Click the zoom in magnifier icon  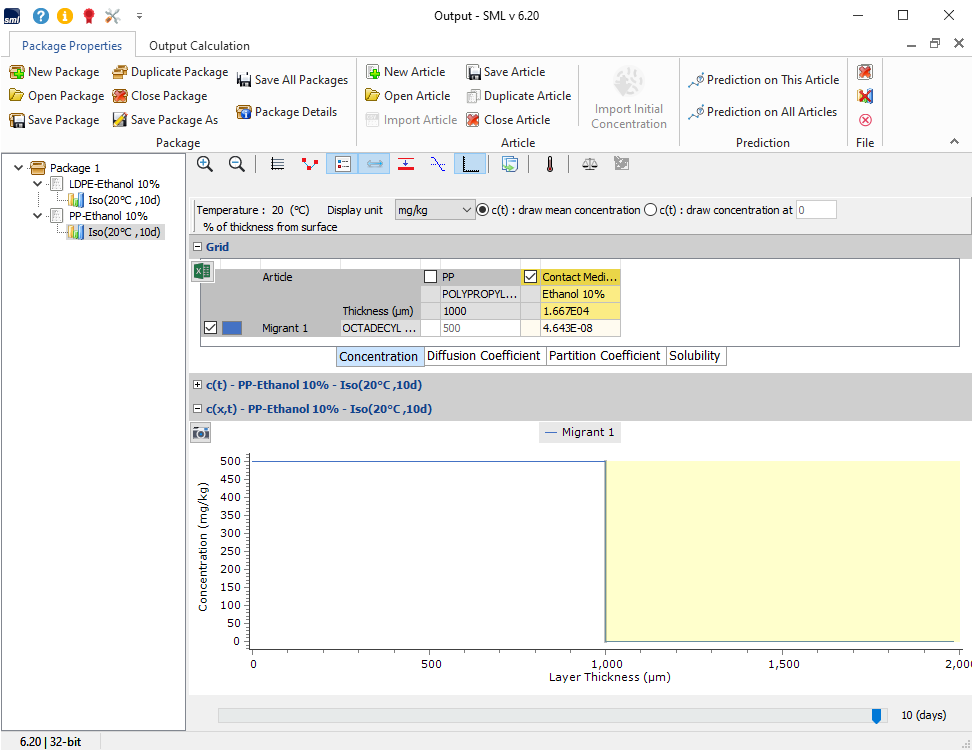click(205, 164)
